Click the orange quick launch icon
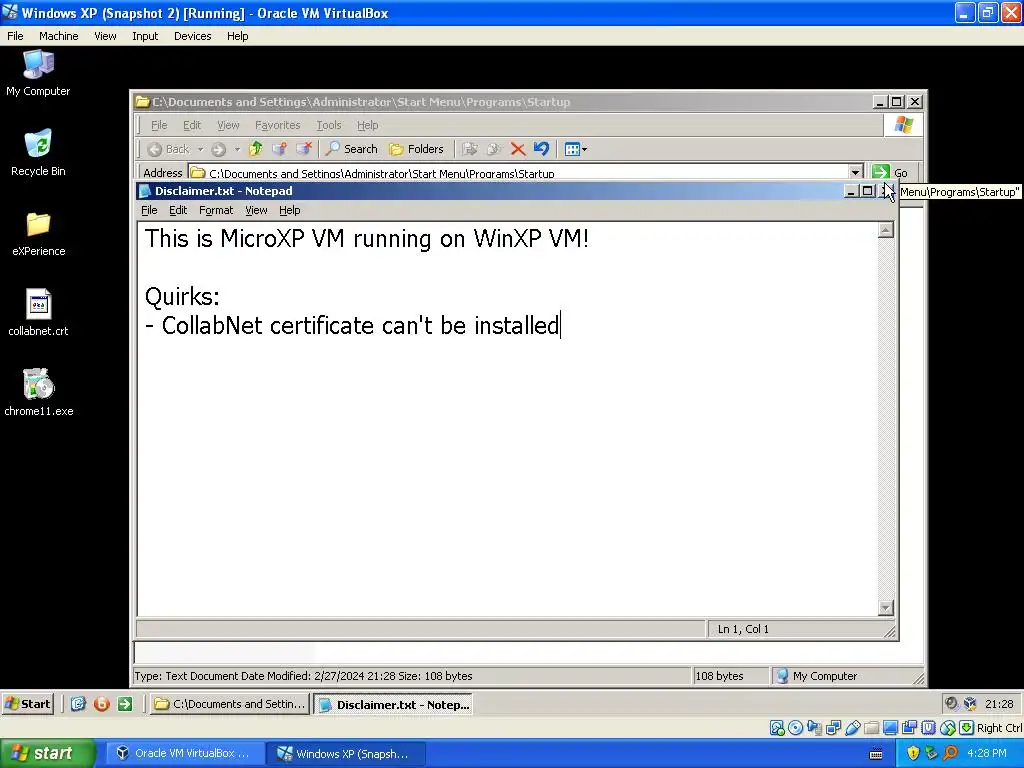Screen dimensions: 1024x768 coord(101,704)
